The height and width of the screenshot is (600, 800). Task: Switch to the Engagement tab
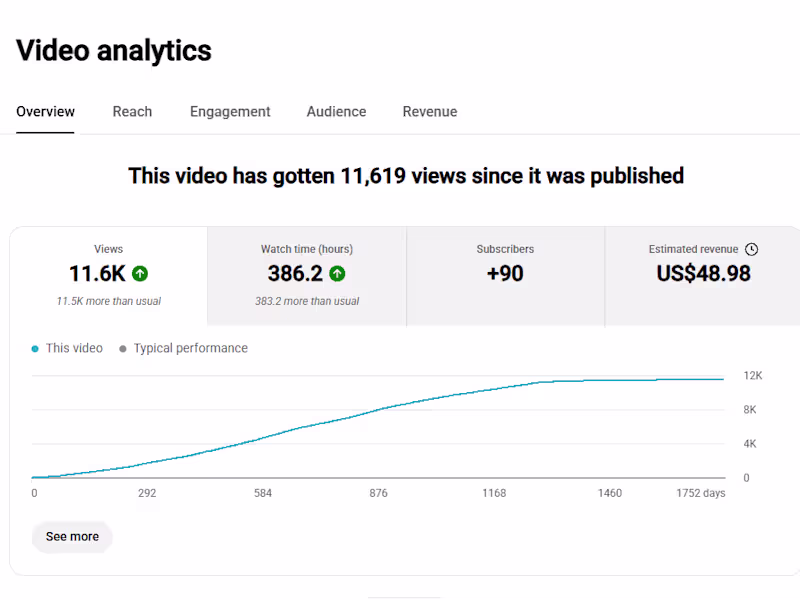(x=230, y=112)
